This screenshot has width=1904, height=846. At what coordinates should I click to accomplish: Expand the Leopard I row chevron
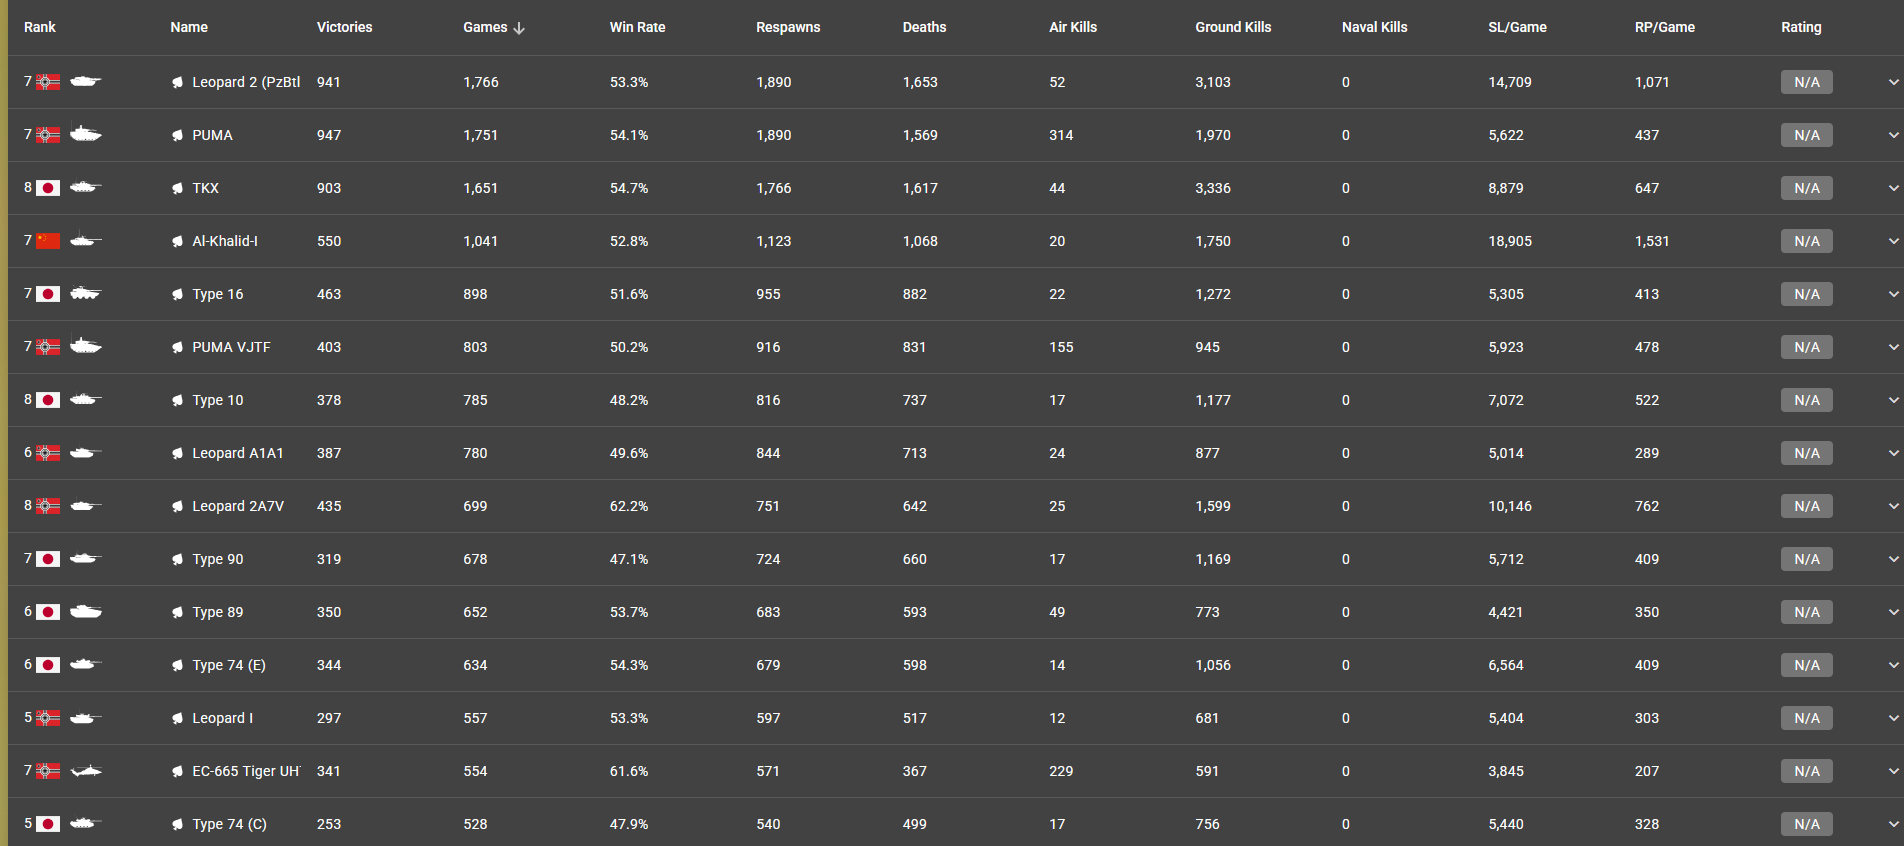[x=1893, y=718]
